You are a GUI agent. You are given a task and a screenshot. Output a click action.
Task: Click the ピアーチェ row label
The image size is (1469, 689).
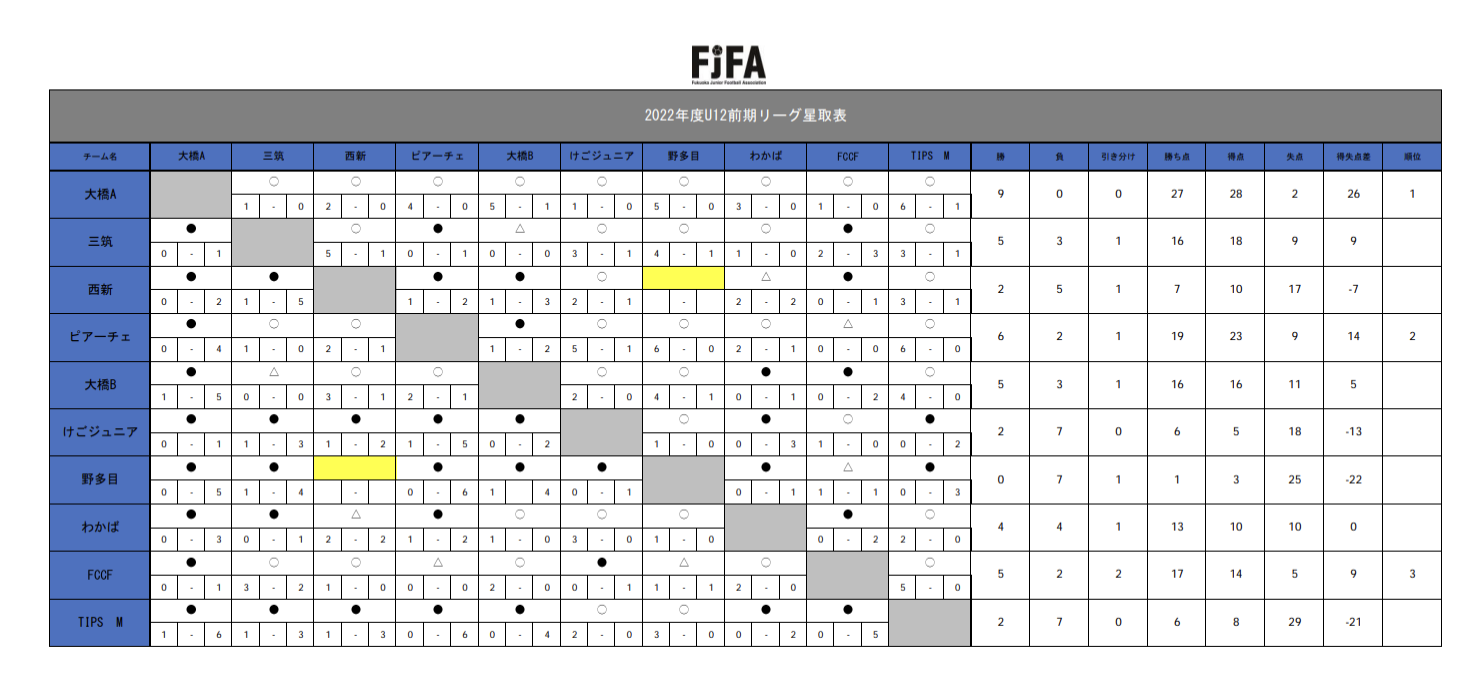[x=100, y=337]
